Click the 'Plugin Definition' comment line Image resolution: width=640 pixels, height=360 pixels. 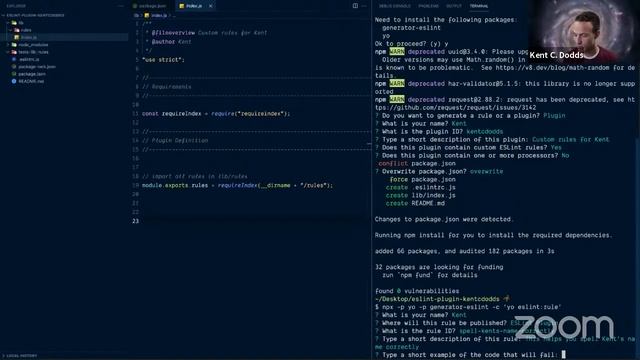pyautogui.click(x=175, y=140)
